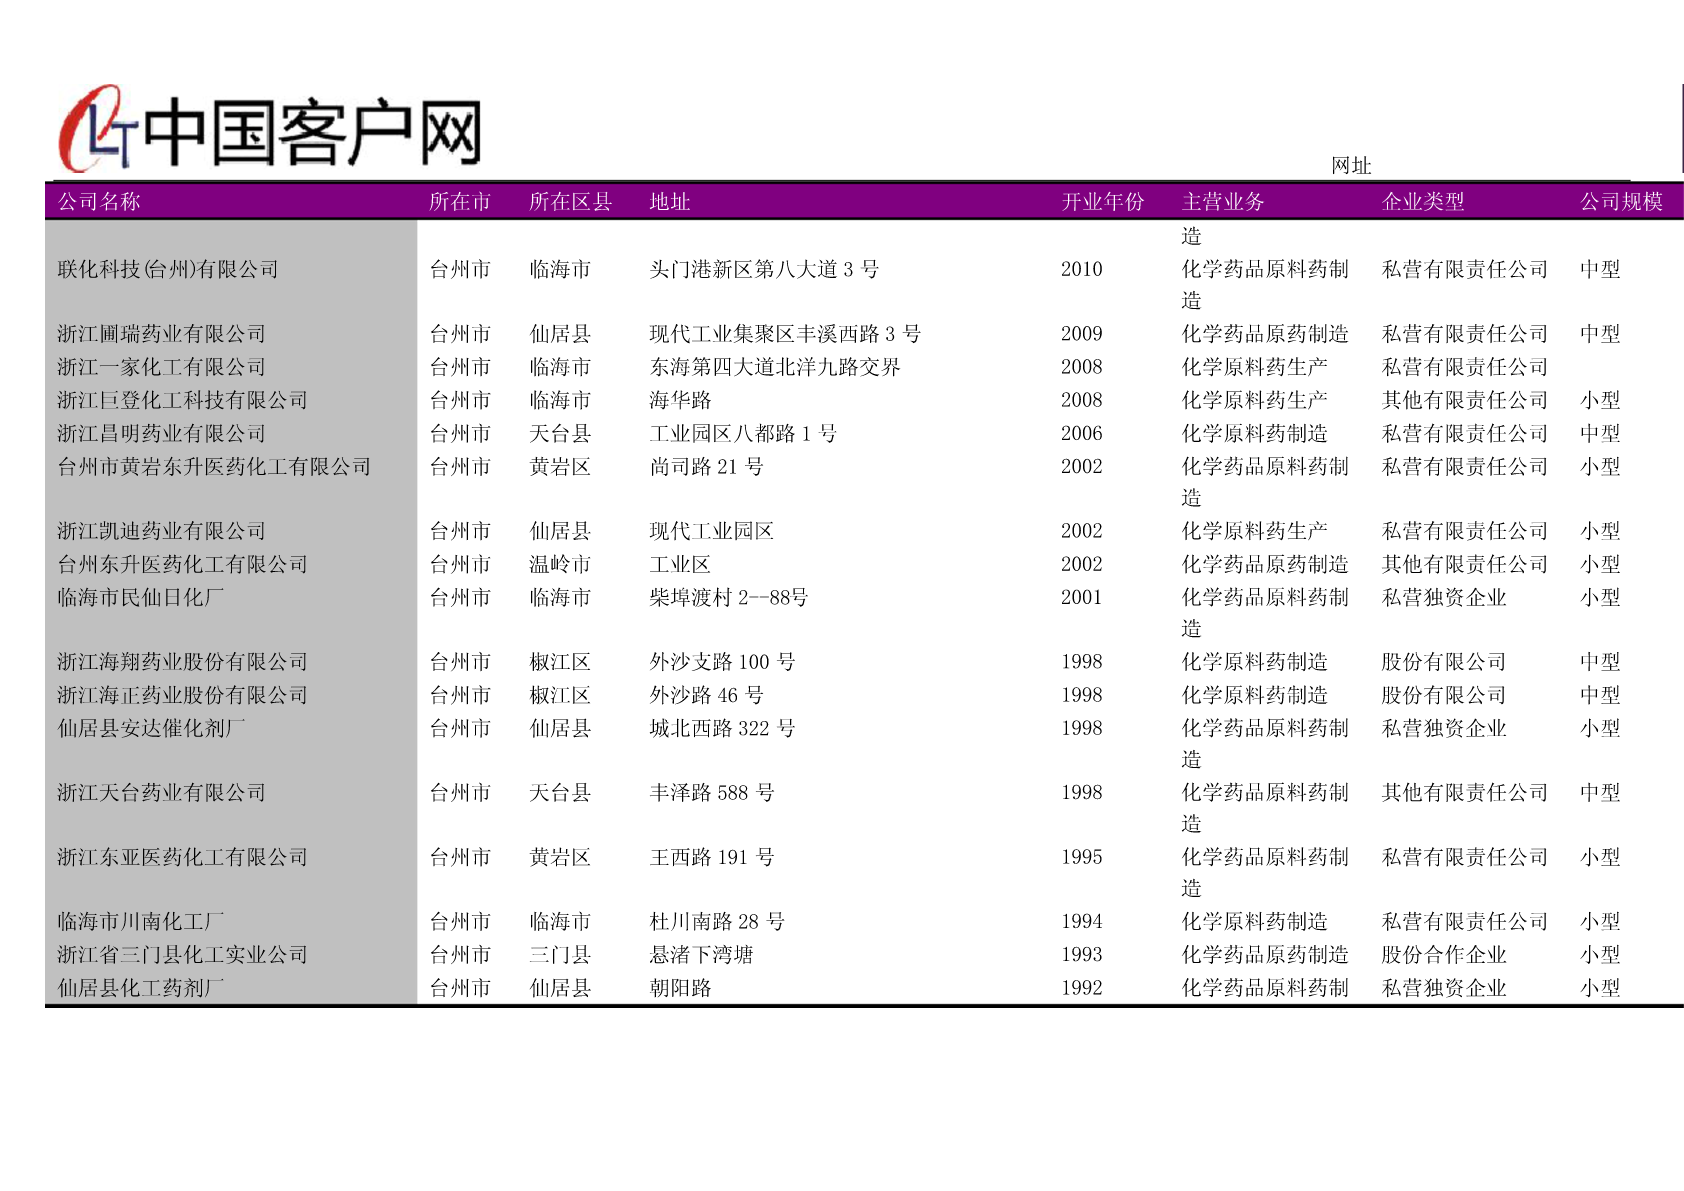Click 私营独资企业 in 临海市民仙日化厂 row
The image size is (1684, 1191).
coord(1444,597)
